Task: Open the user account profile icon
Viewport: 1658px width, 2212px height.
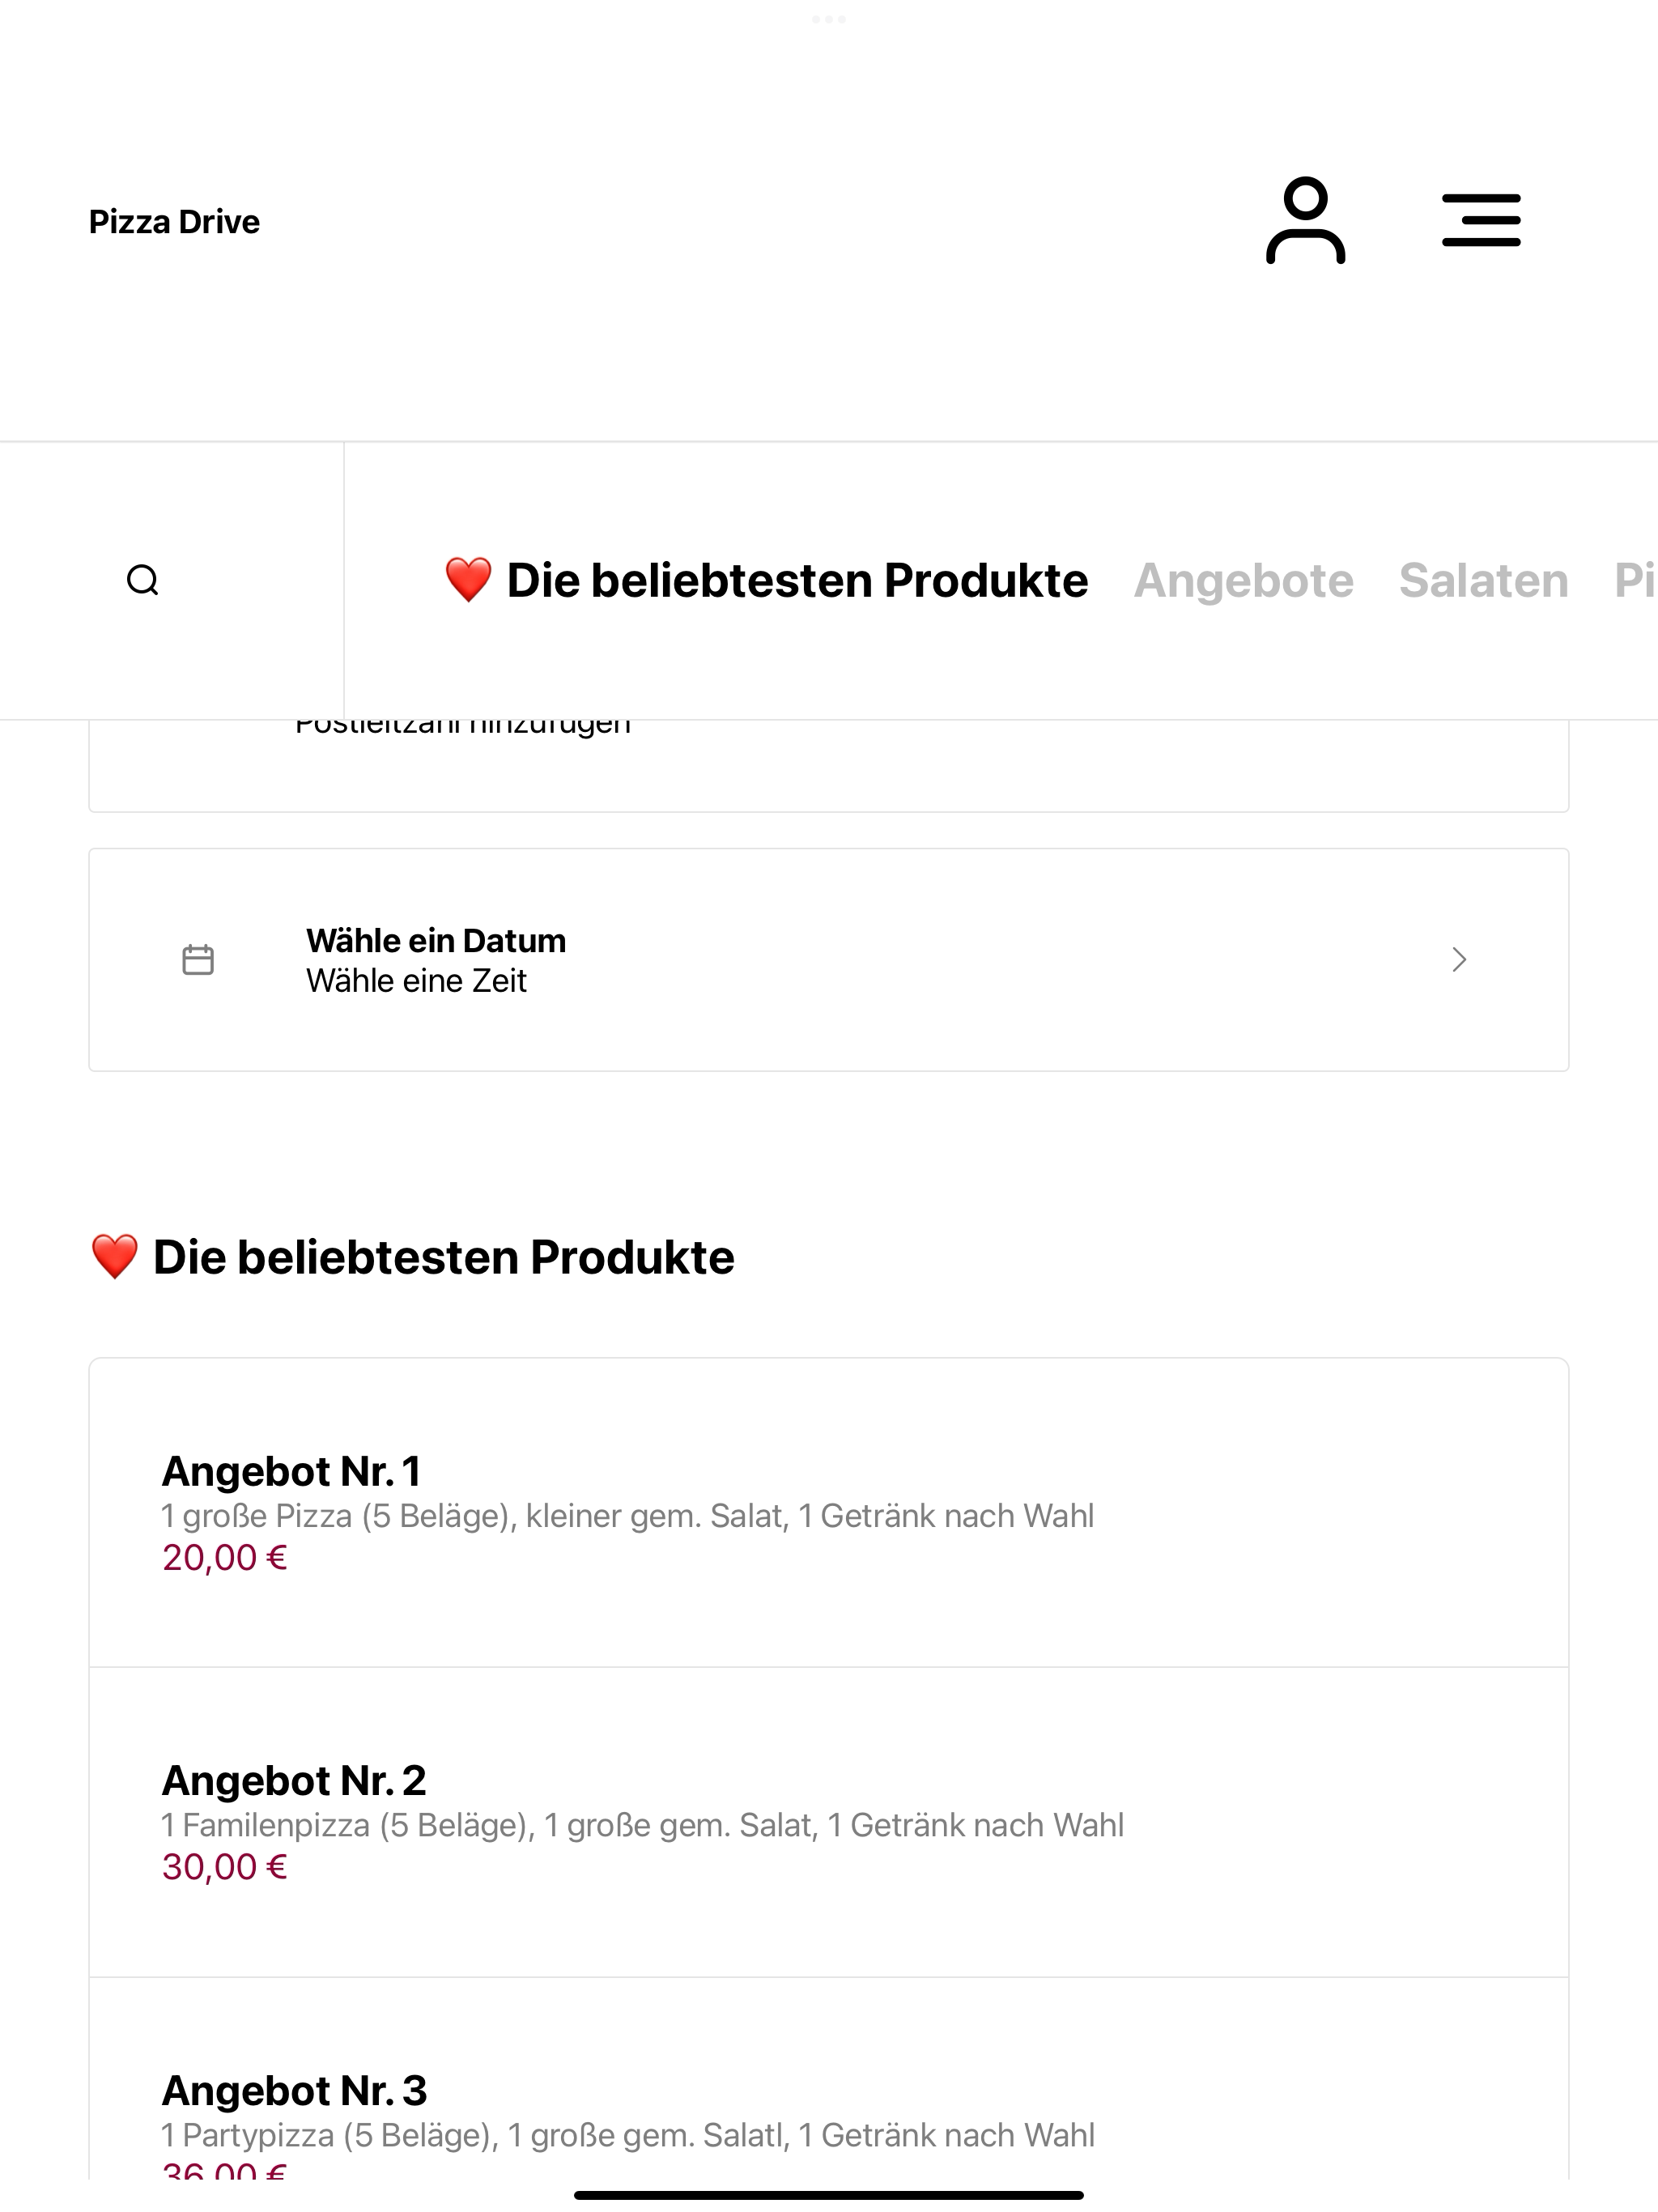Action: 1305,221
